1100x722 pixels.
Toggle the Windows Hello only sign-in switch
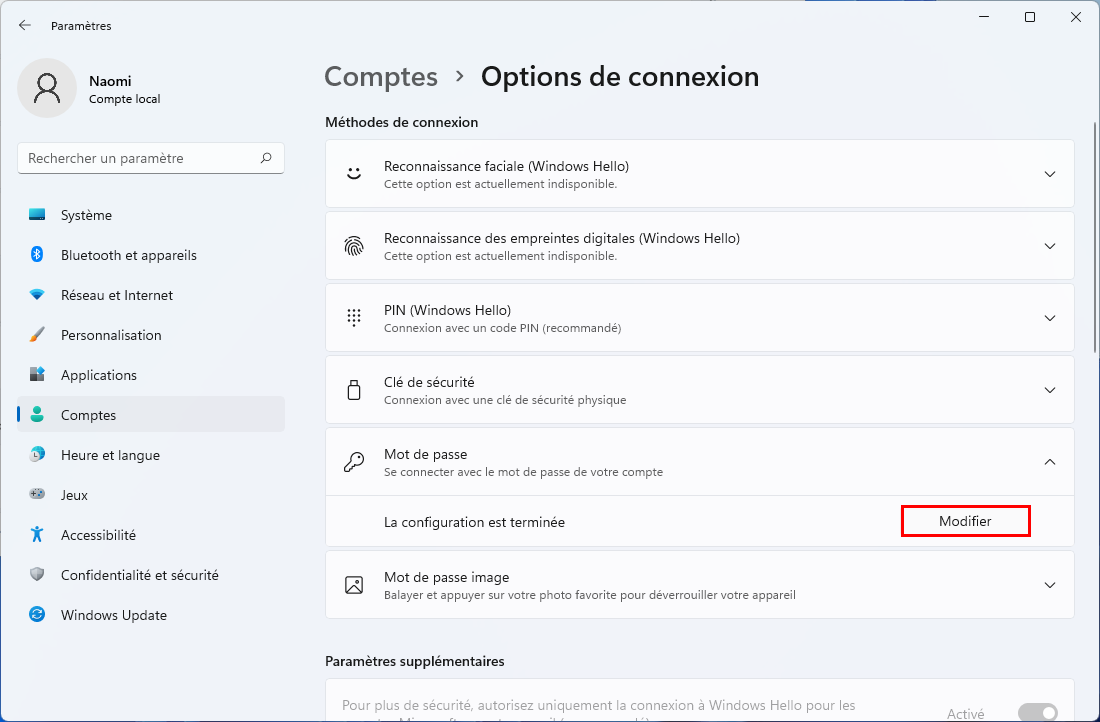[x=1038, y=712]
